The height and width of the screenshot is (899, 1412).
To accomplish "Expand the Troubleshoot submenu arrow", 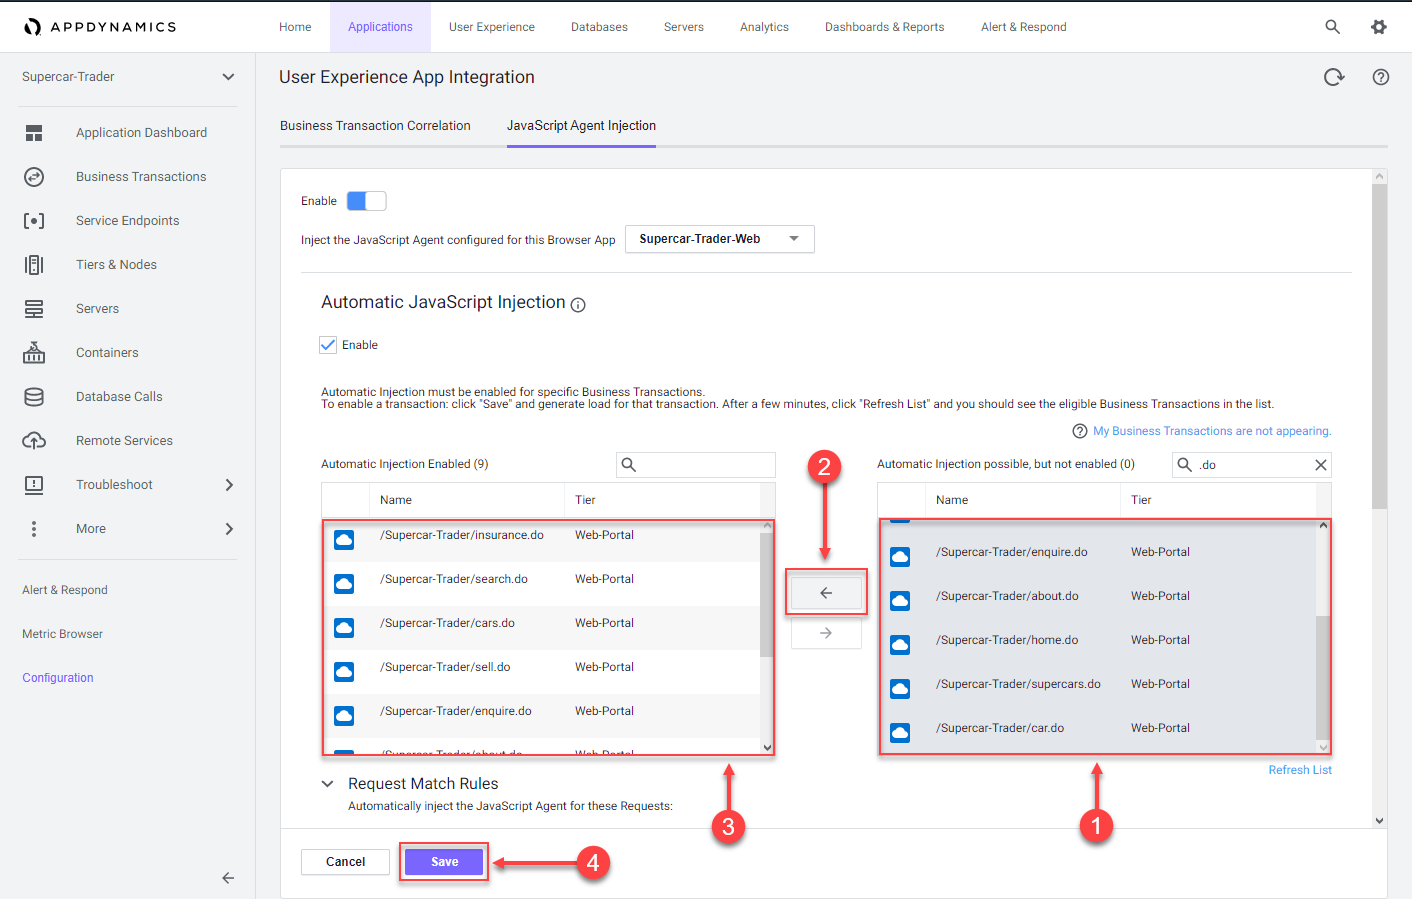I will point(229,485).
